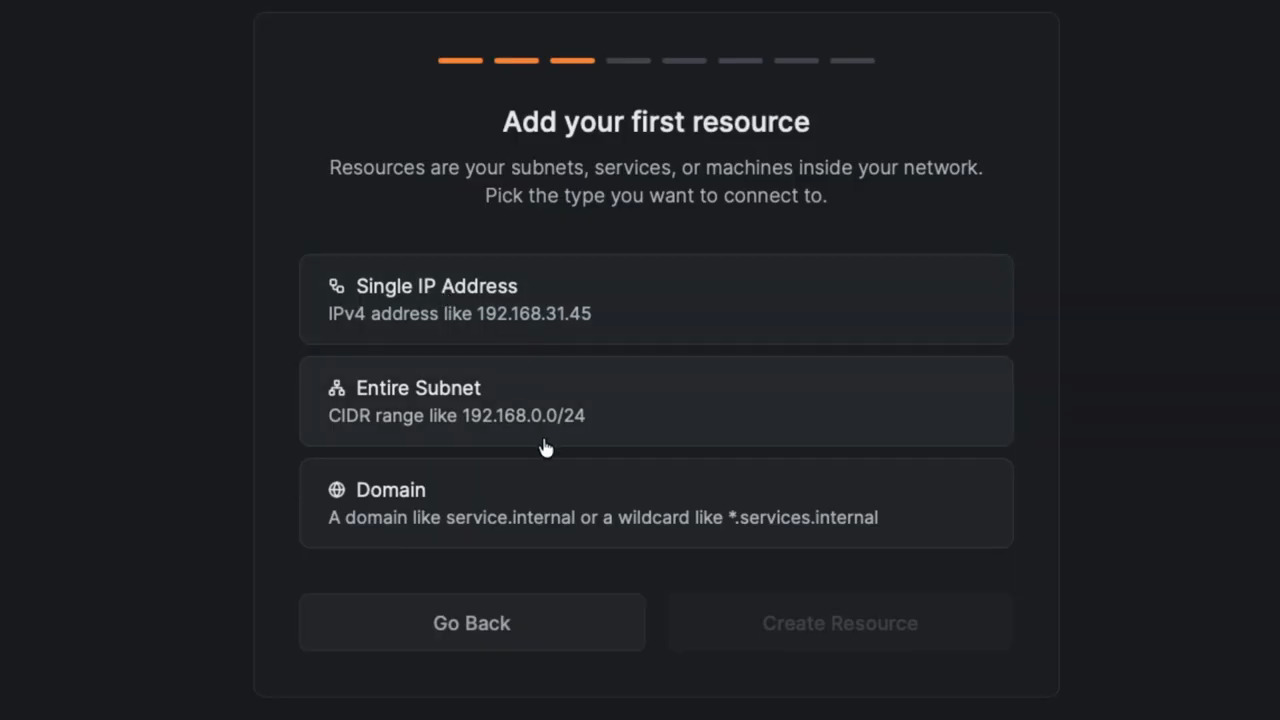Screen dimensions: 1280x720
Task: Click the CIDR range example 192.168.0.0/24
Action: [x=523, y=416]
